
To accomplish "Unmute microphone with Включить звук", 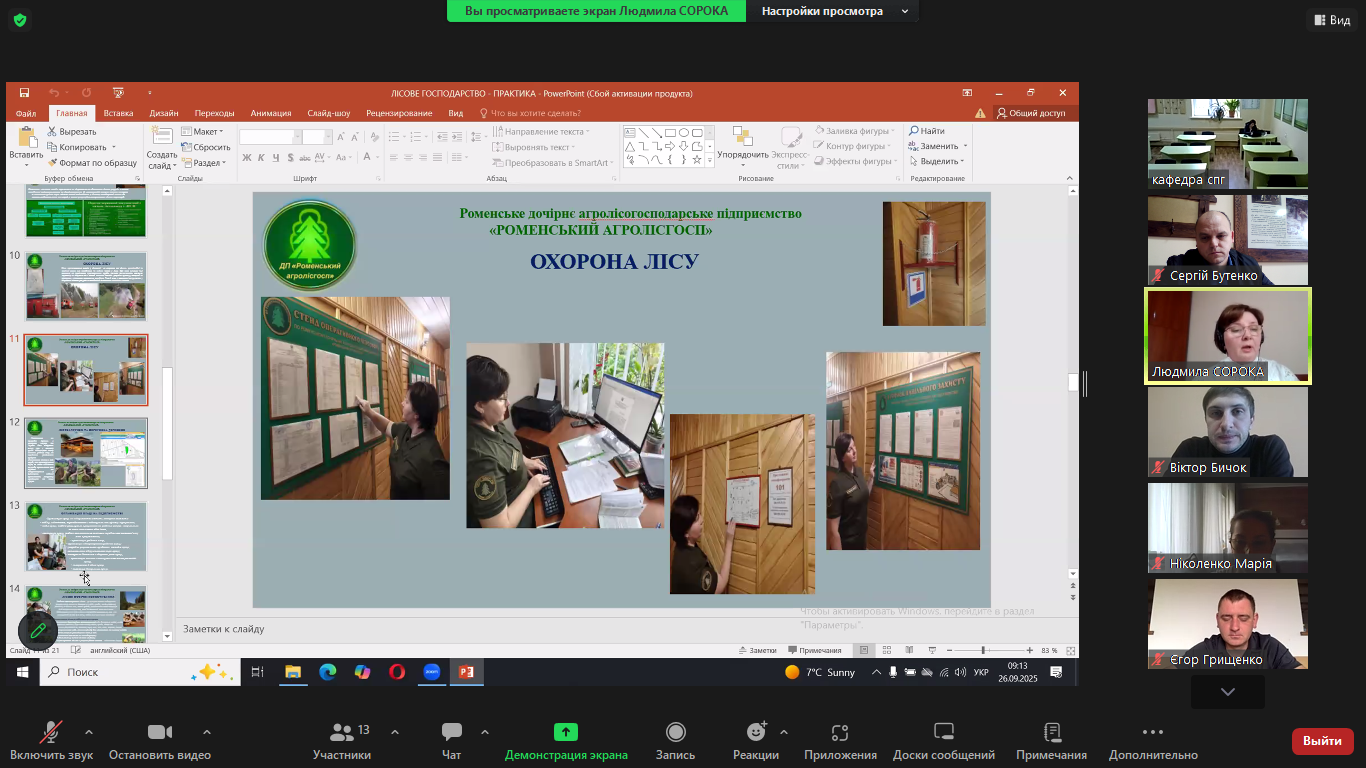I will (x=51, y=733).
